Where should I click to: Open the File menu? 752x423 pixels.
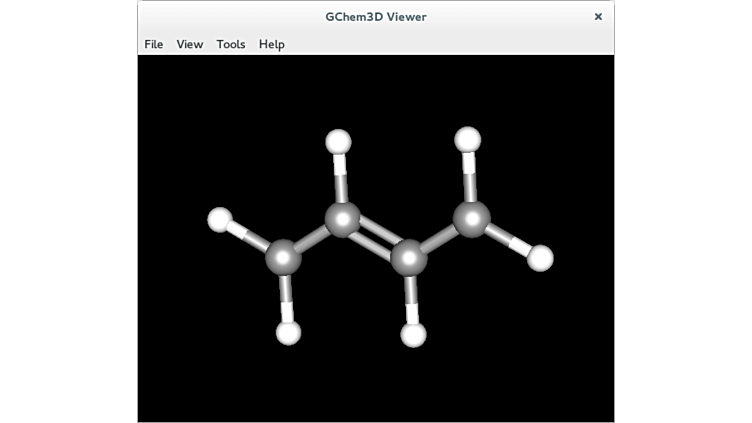pos(153,44)
